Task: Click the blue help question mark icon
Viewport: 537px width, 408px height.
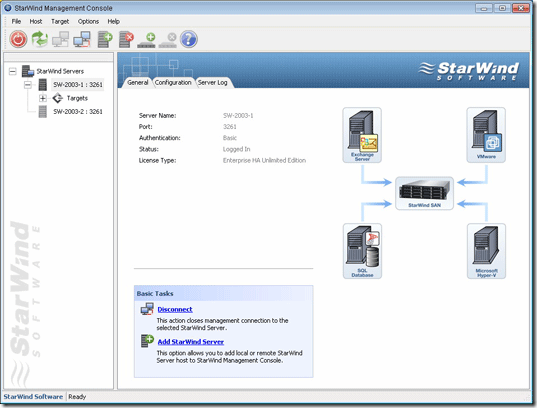Action: click(x=189, y=39)
